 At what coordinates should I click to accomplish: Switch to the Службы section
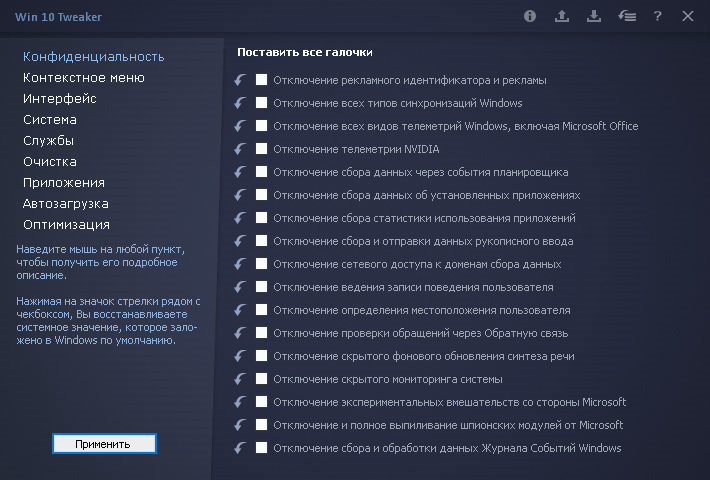click(x=48, y=140)
